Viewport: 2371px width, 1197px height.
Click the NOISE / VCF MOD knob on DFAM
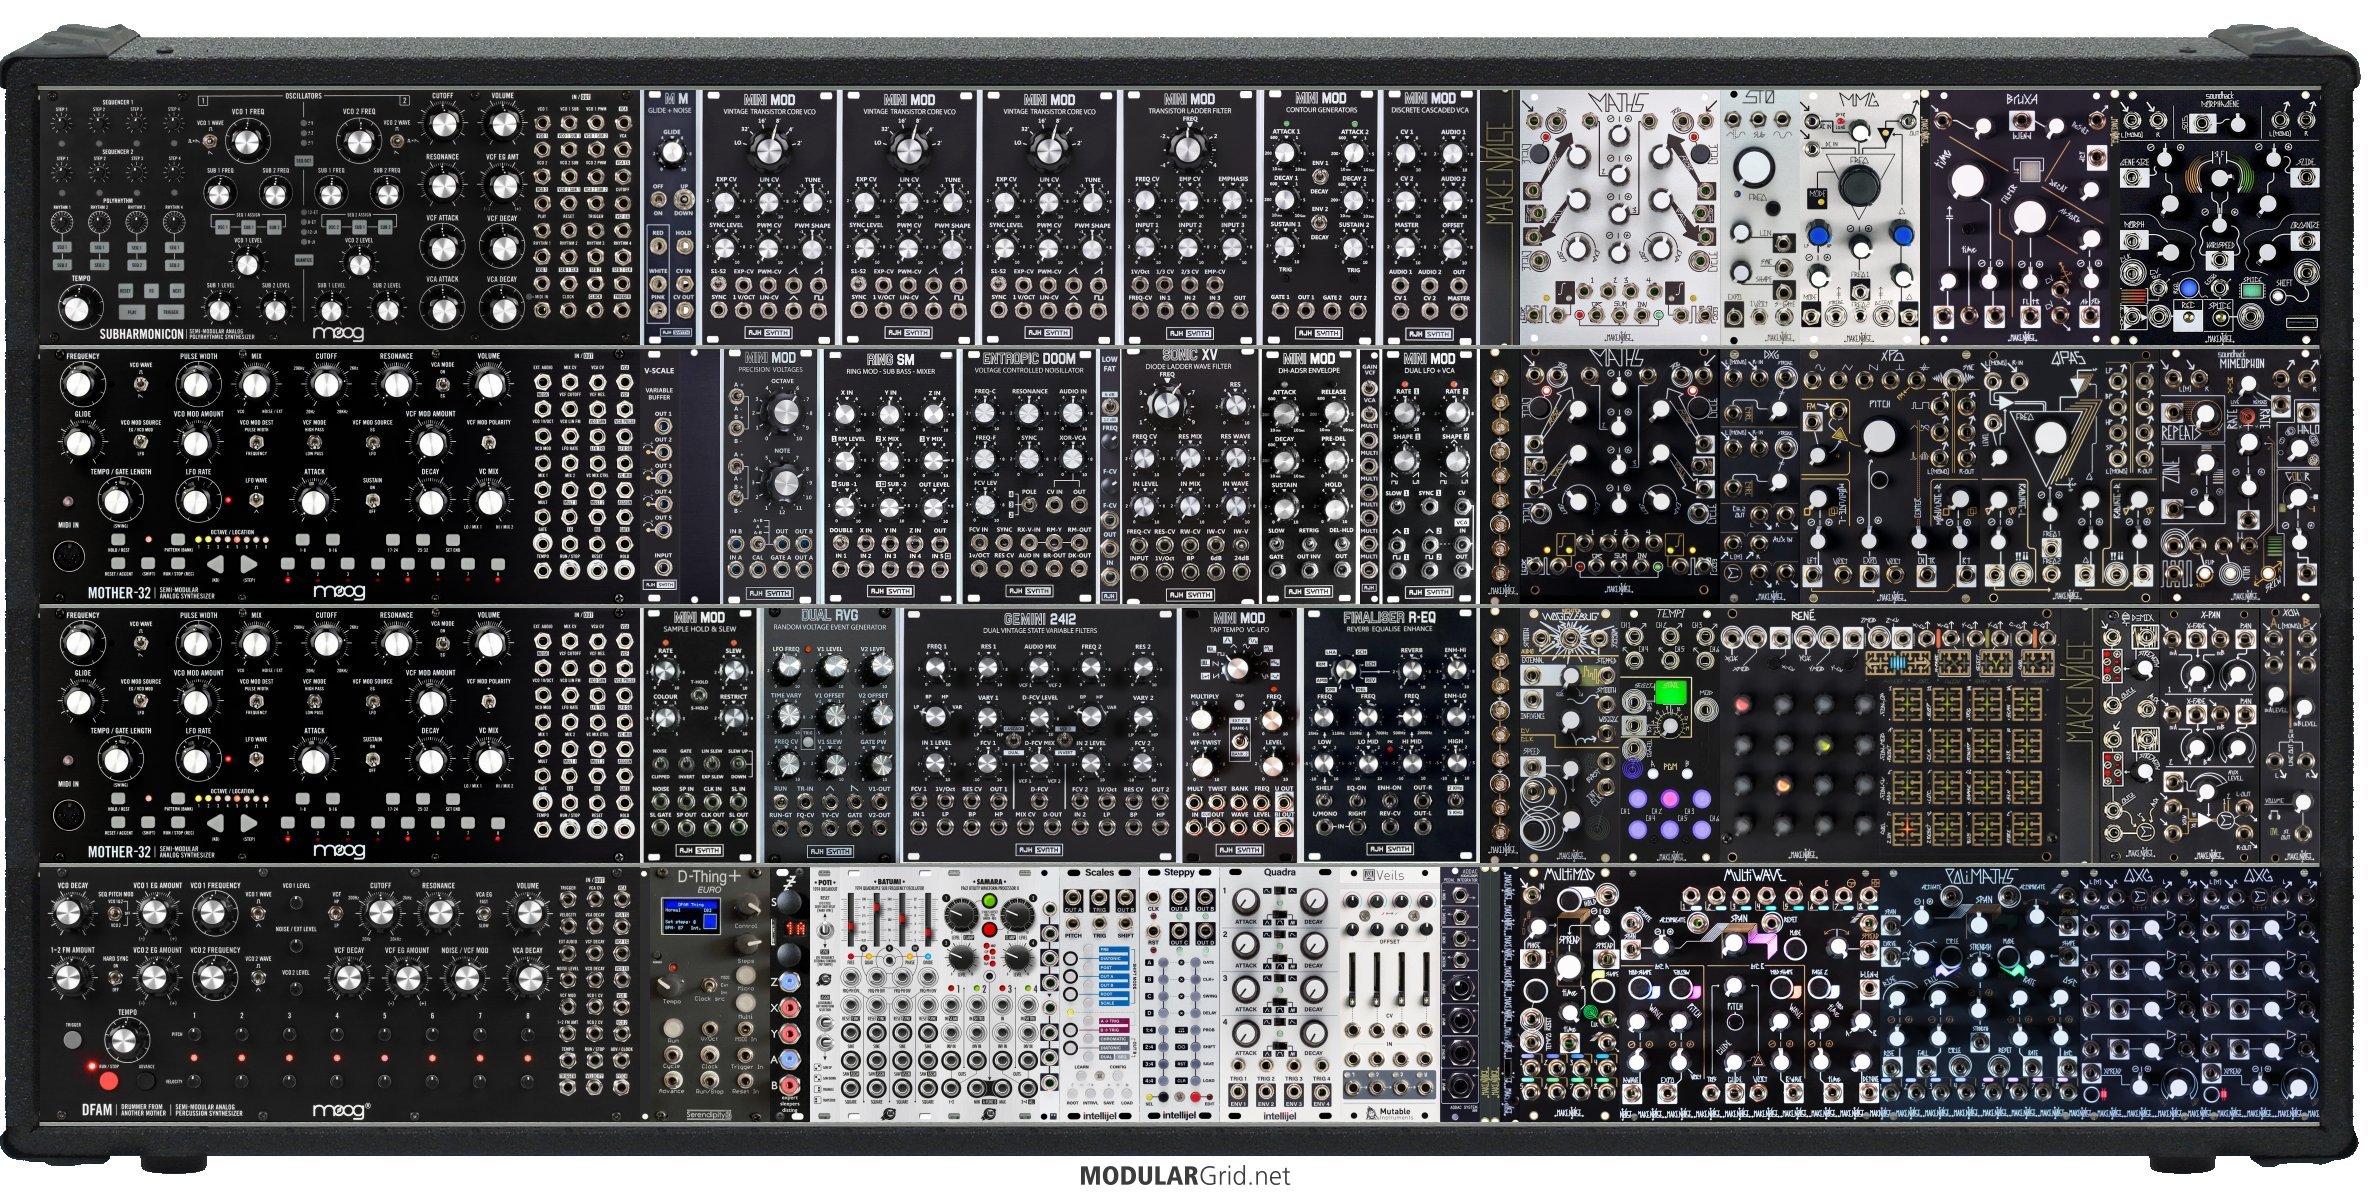point(465,978)
